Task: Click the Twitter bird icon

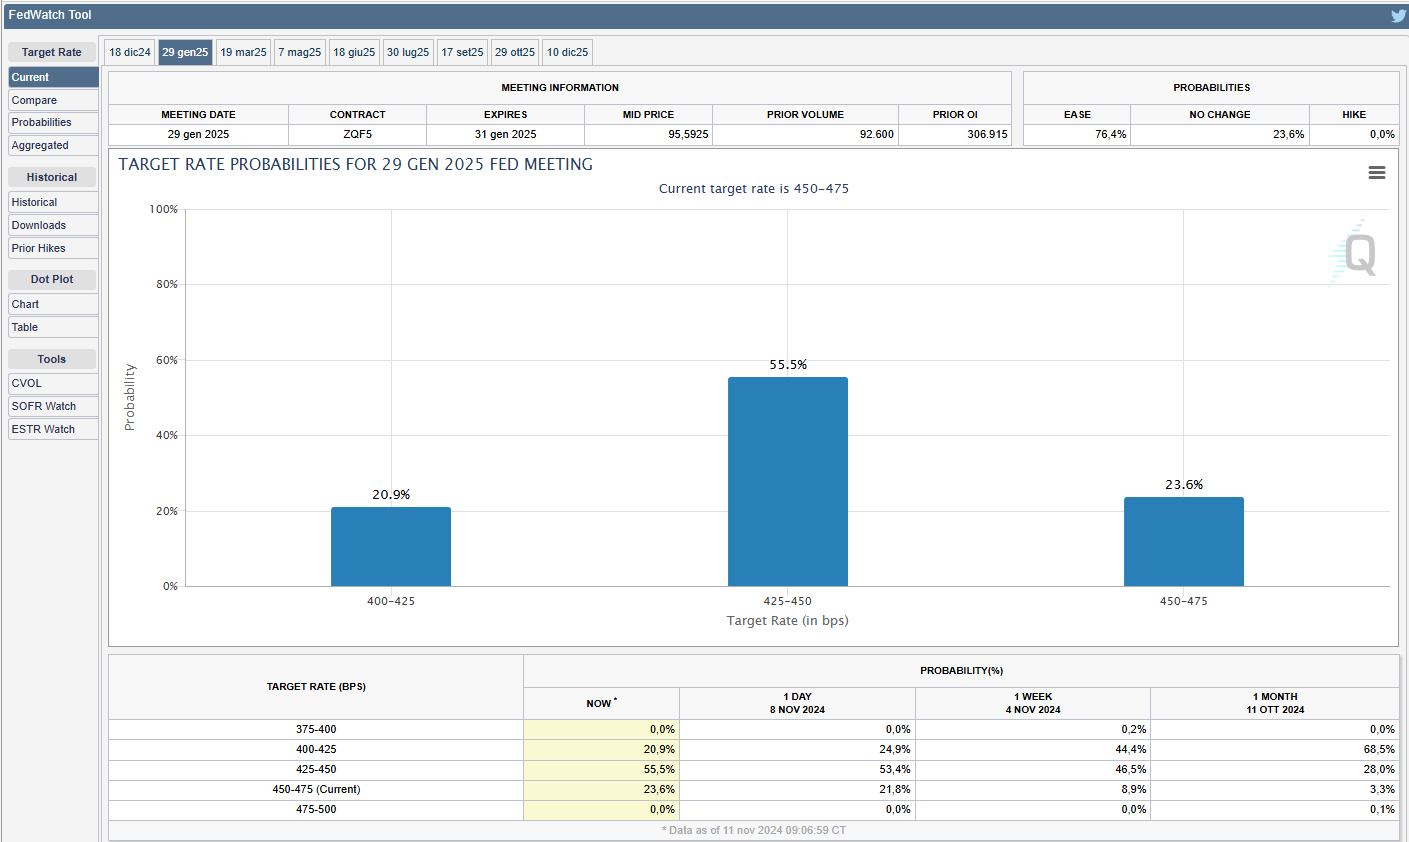Action: pyautogui.click(x=1398, y=15)
